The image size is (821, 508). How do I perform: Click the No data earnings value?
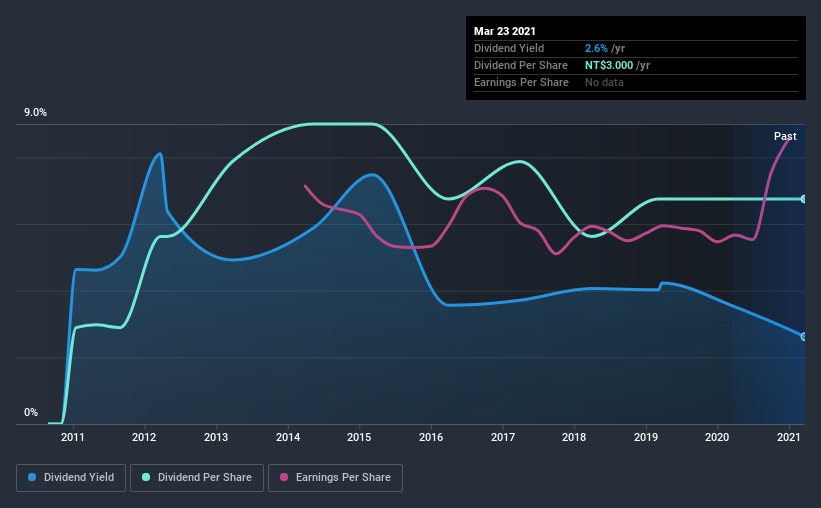[x=604, y=82]
